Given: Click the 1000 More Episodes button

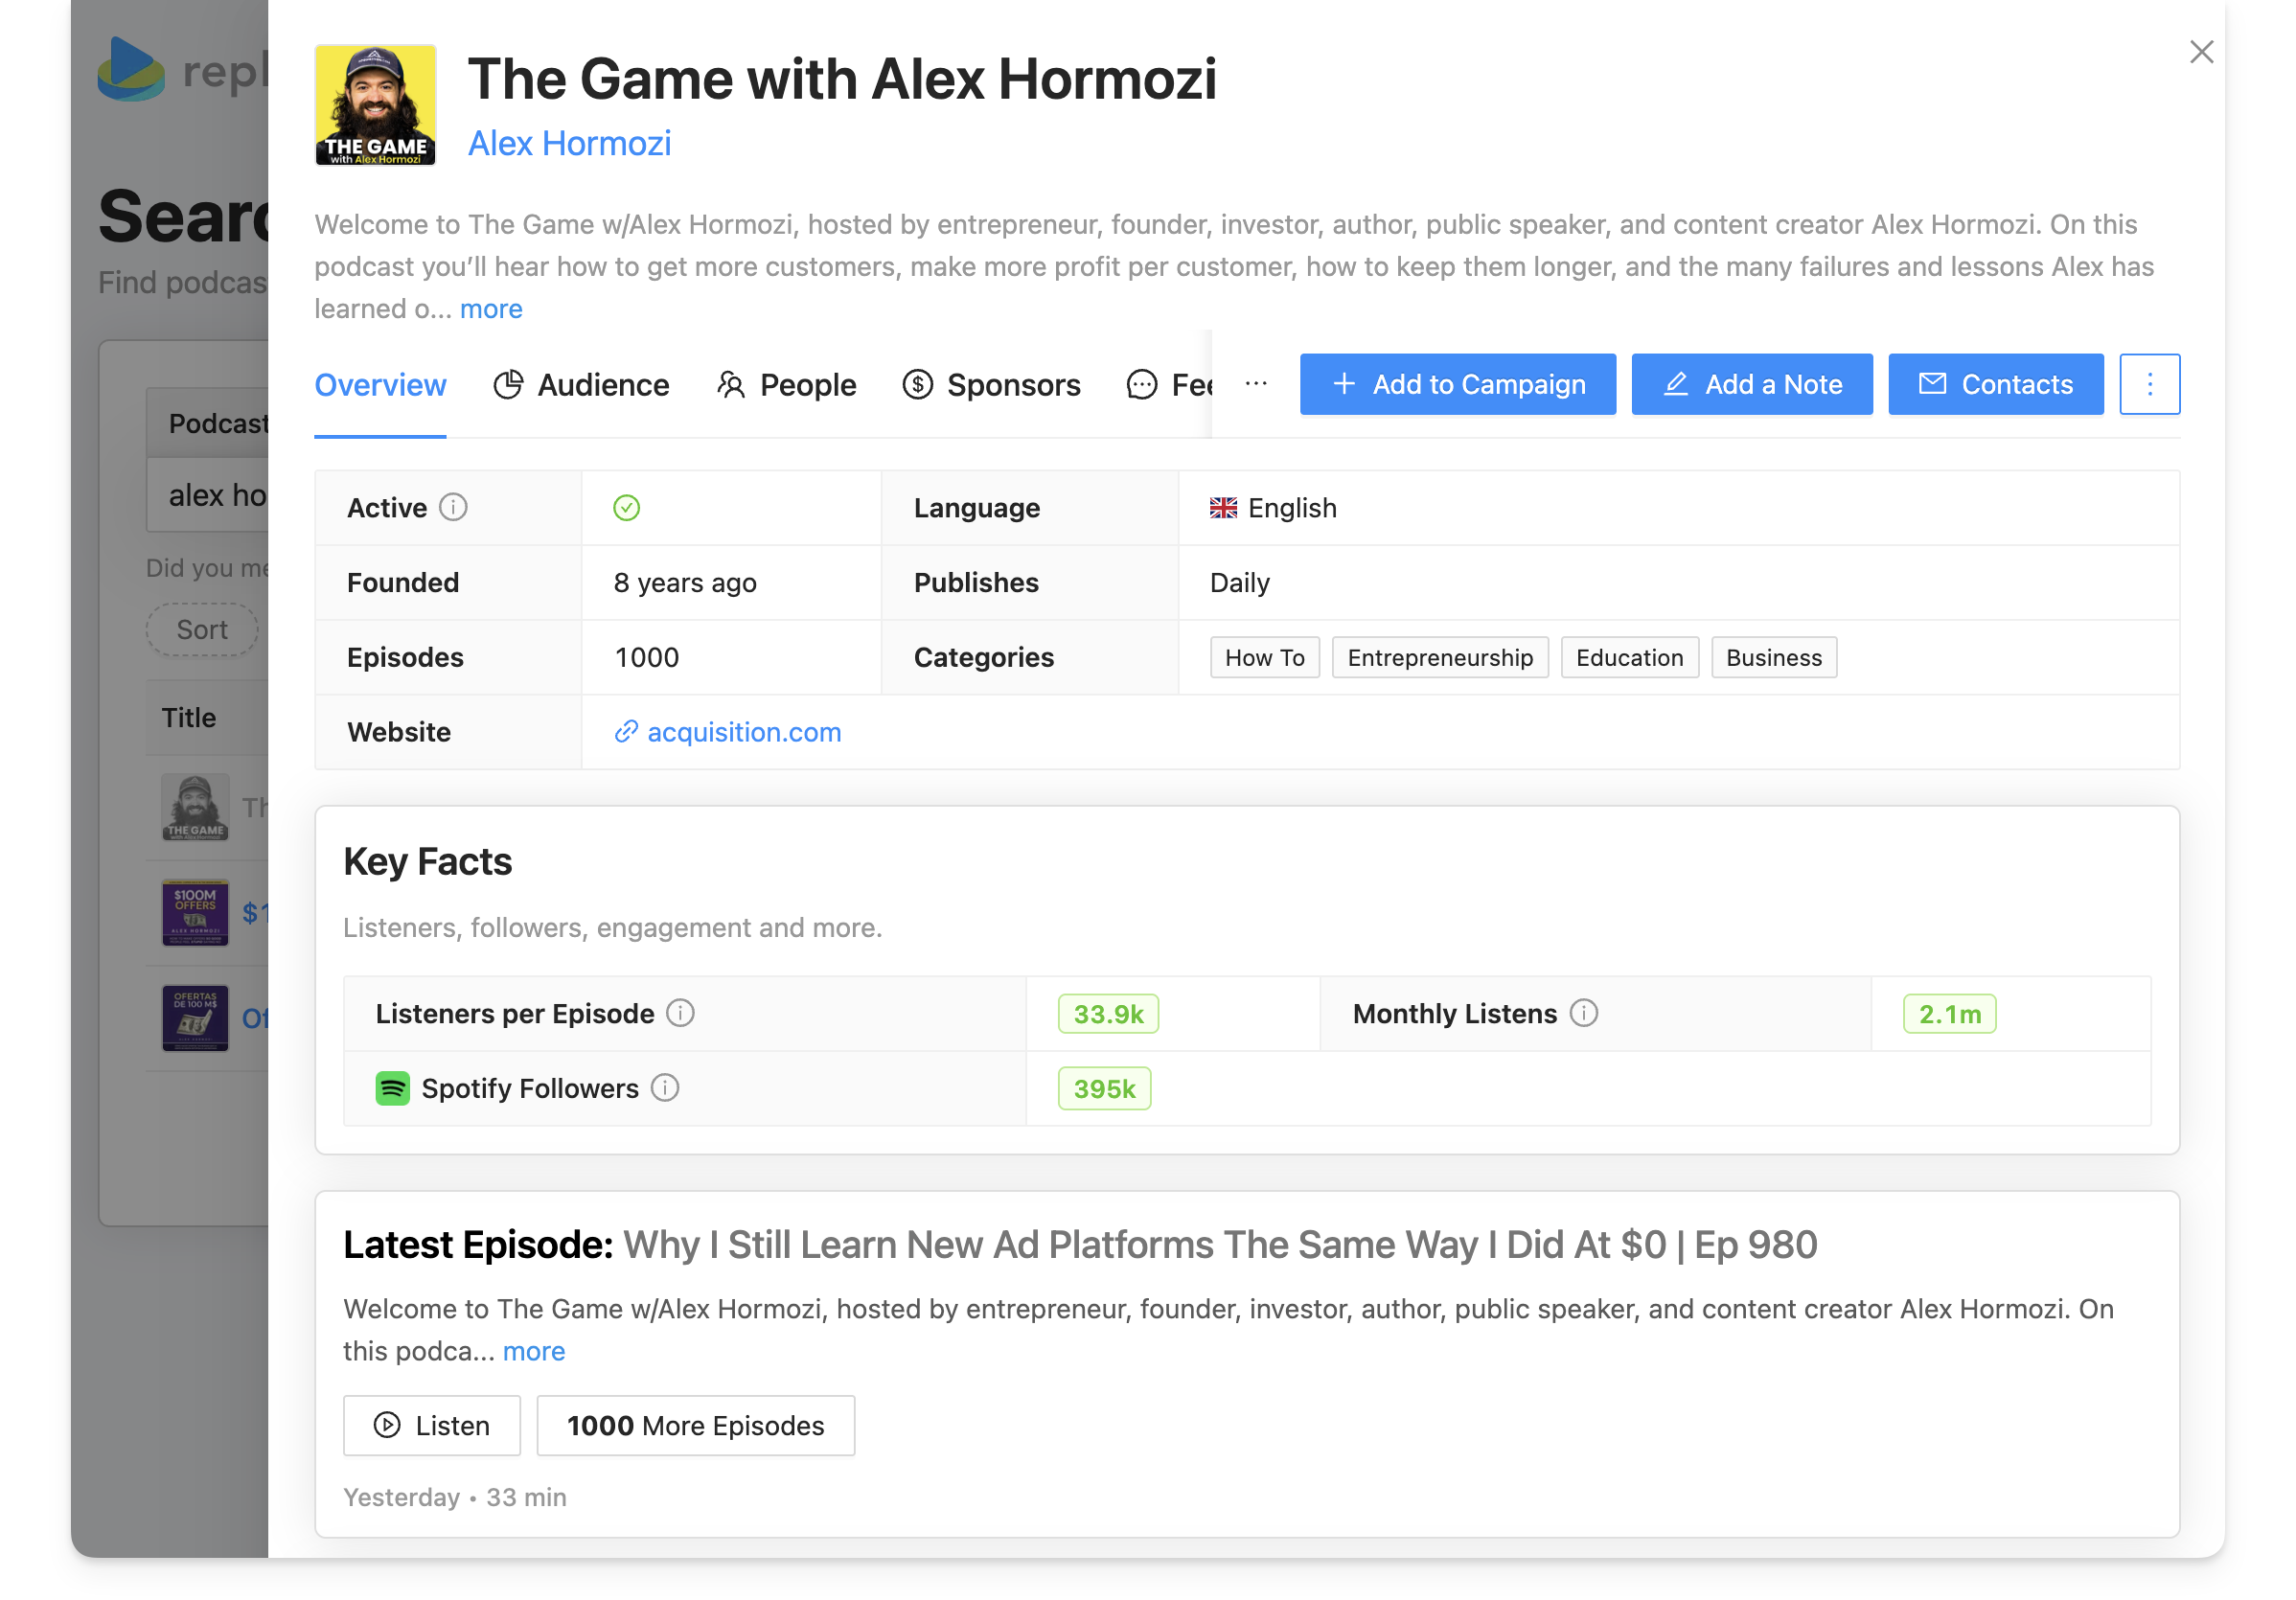Looking at the screenshot, I should pyautogui.click(x=695, y=1425).
